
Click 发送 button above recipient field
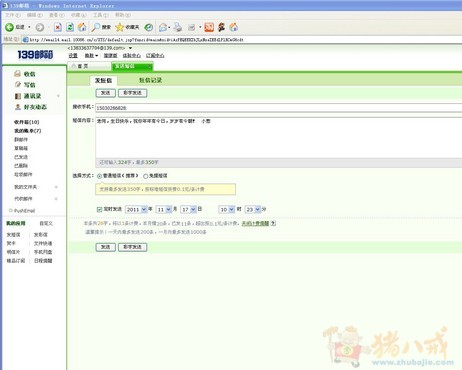tap(106, 93)
